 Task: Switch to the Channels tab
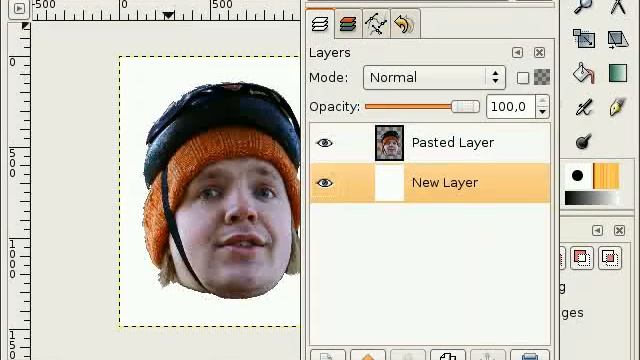click(x=348, y=24)
